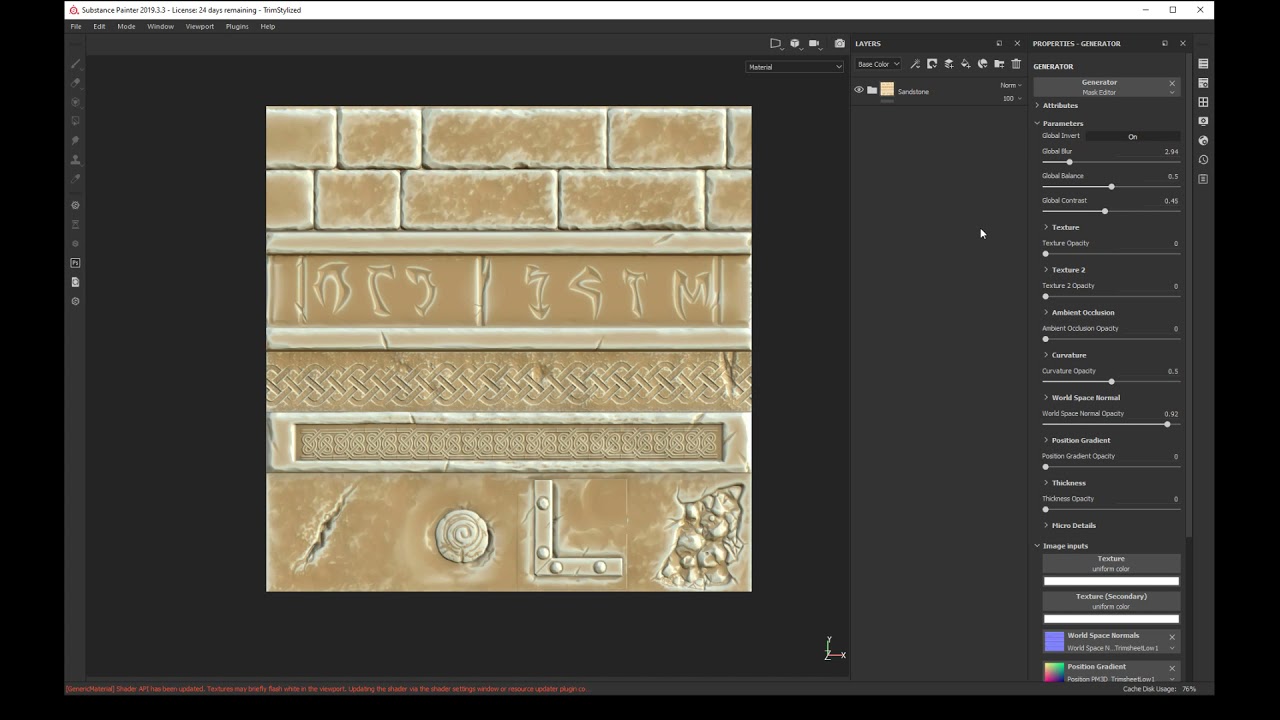Open the Edit menu
Image resolution: width=1280 pixels, height=720 pixels.
click(99, 26)
